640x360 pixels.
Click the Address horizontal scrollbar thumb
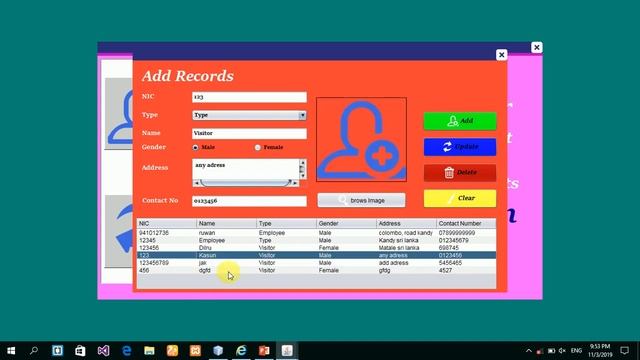coord(246,183)
